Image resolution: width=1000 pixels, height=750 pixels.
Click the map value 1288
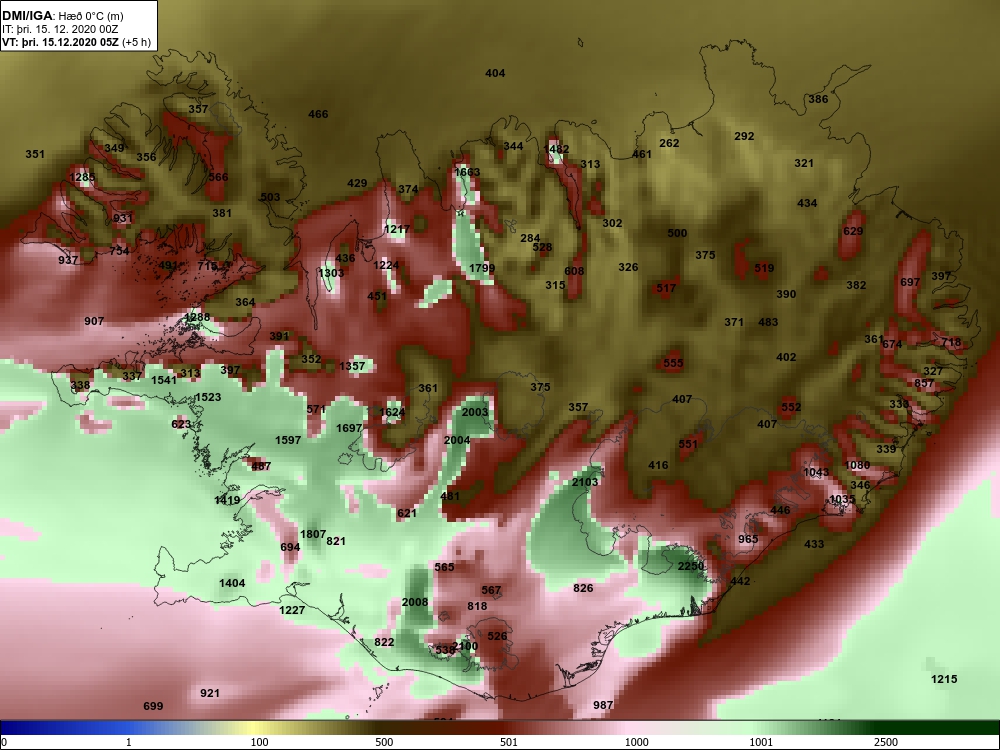coord(196,317)
